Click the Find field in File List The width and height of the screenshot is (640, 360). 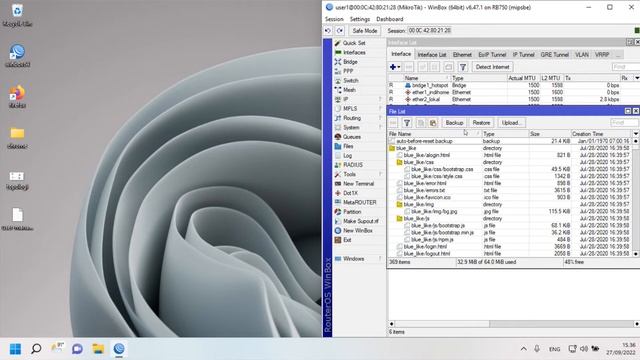[x=624, y=123]
